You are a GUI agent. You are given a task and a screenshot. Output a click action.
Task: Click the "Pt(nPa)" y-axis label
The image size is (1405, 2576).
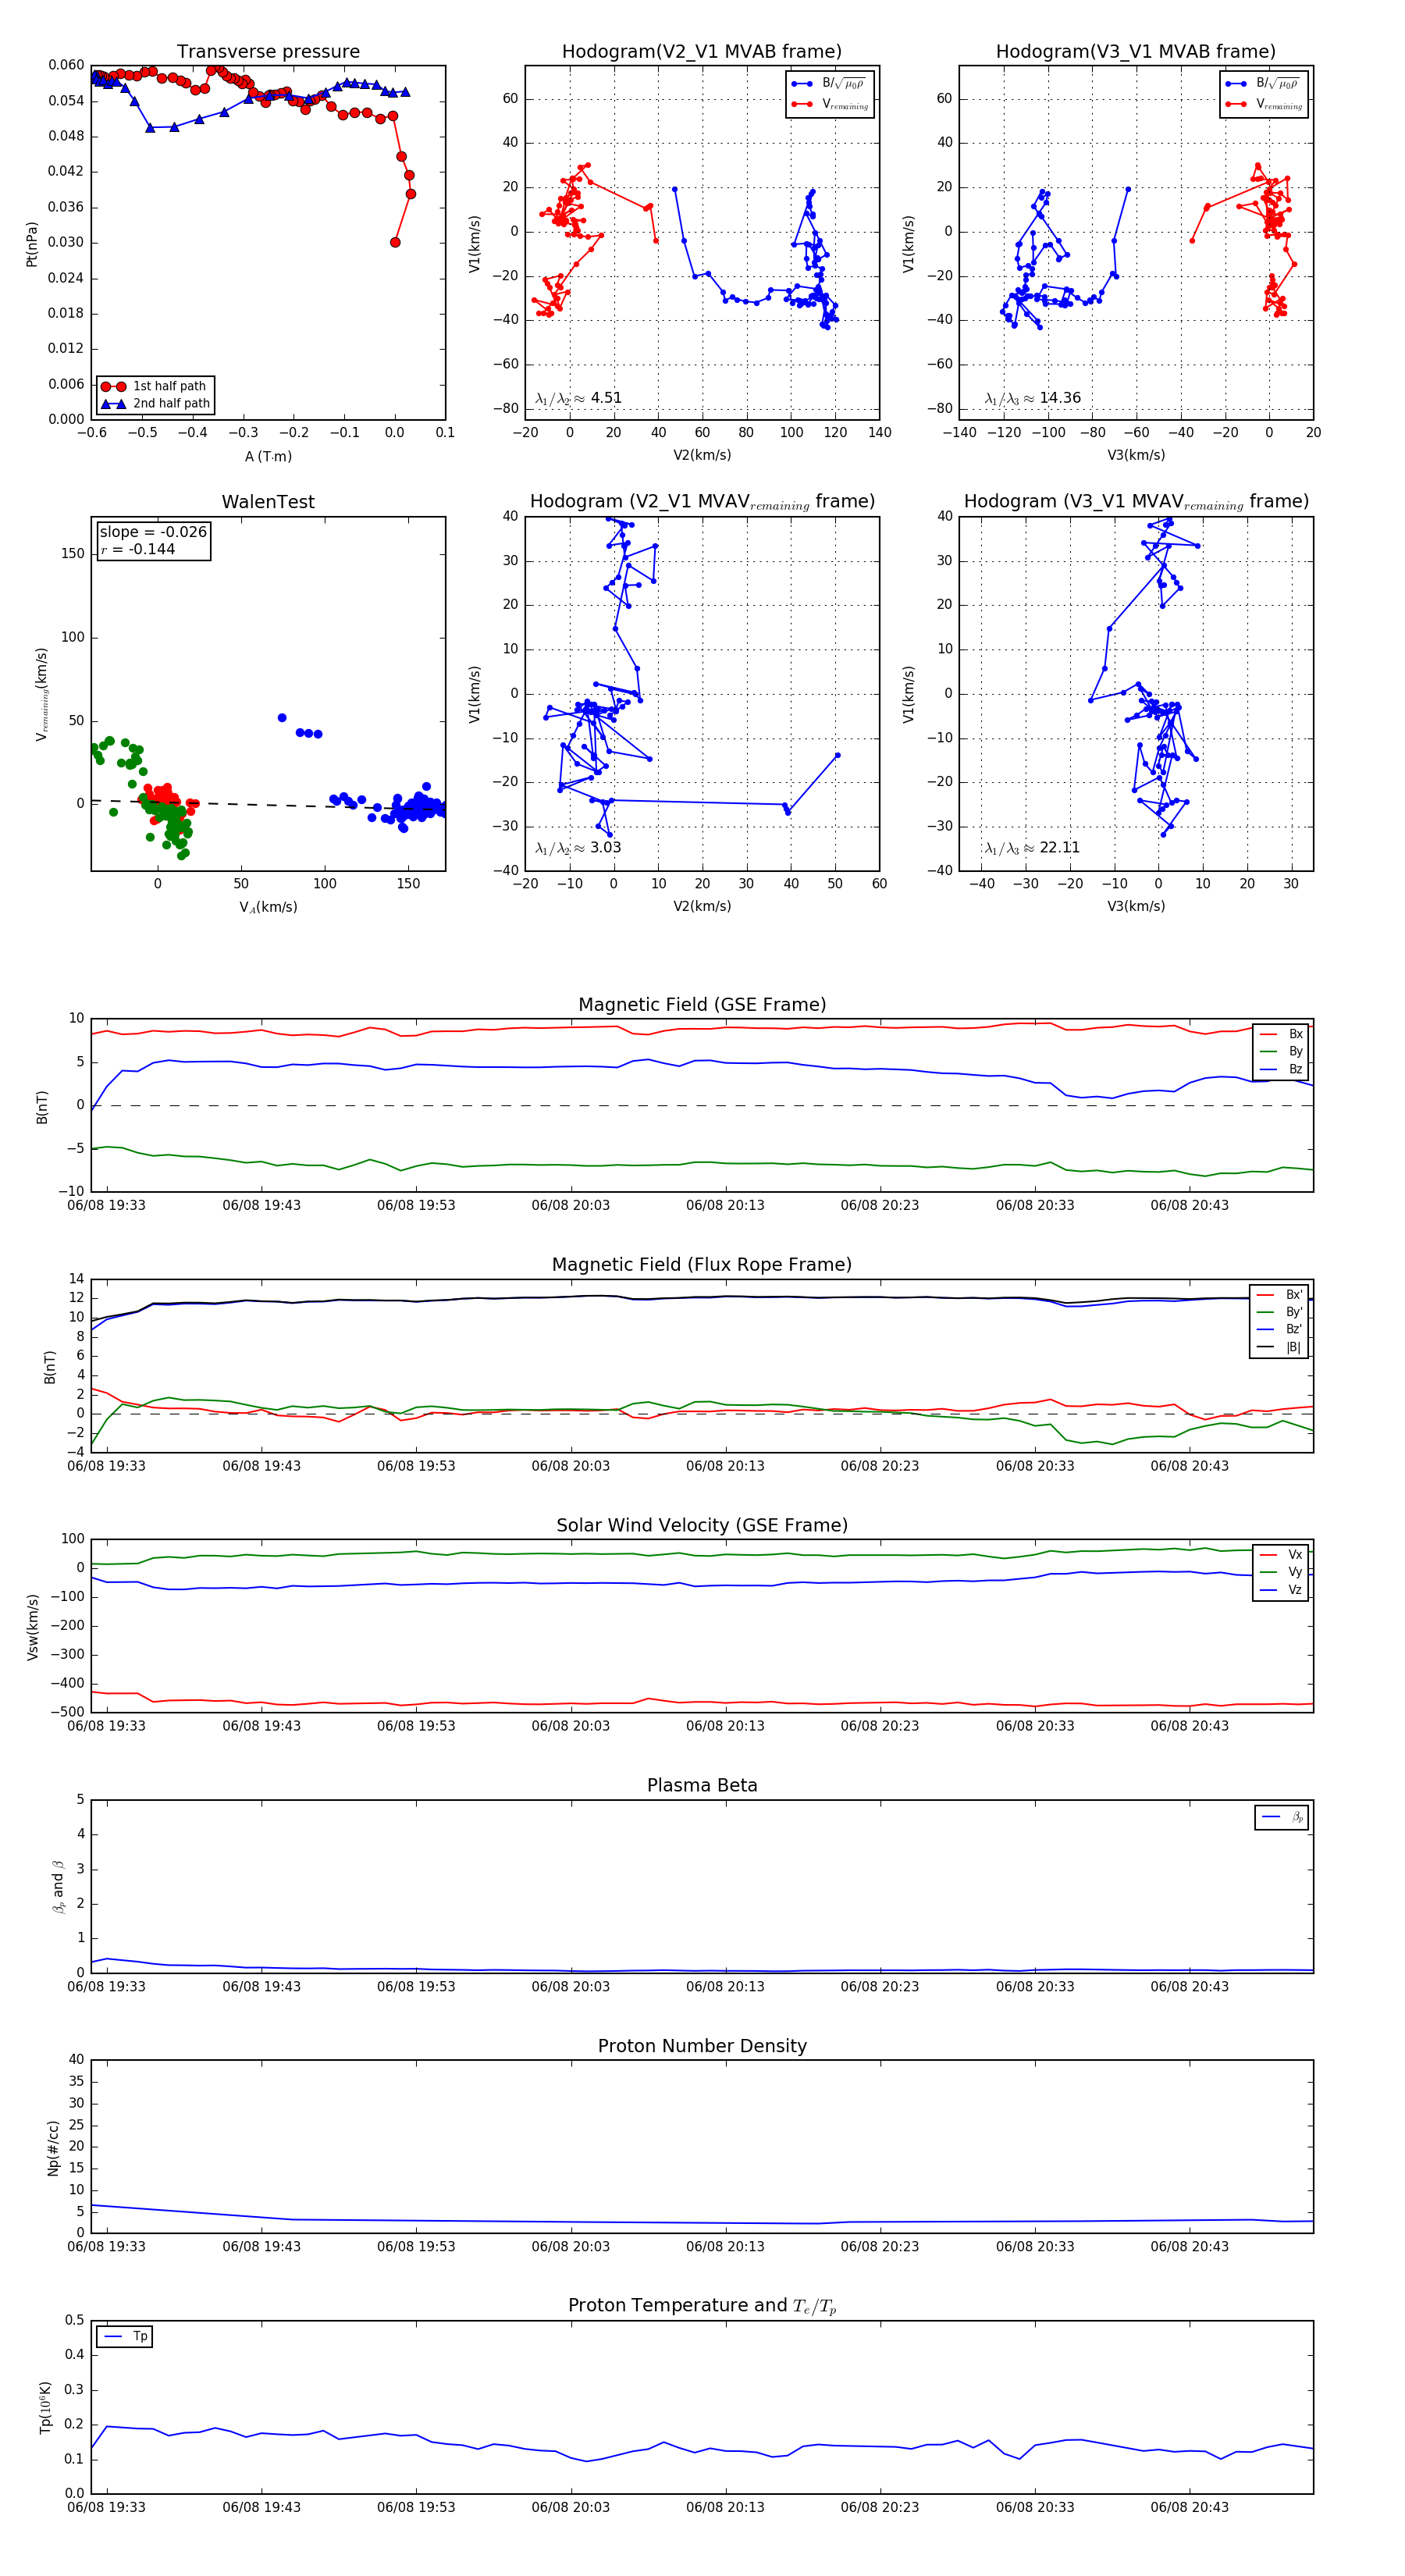(x=32, y=244)
